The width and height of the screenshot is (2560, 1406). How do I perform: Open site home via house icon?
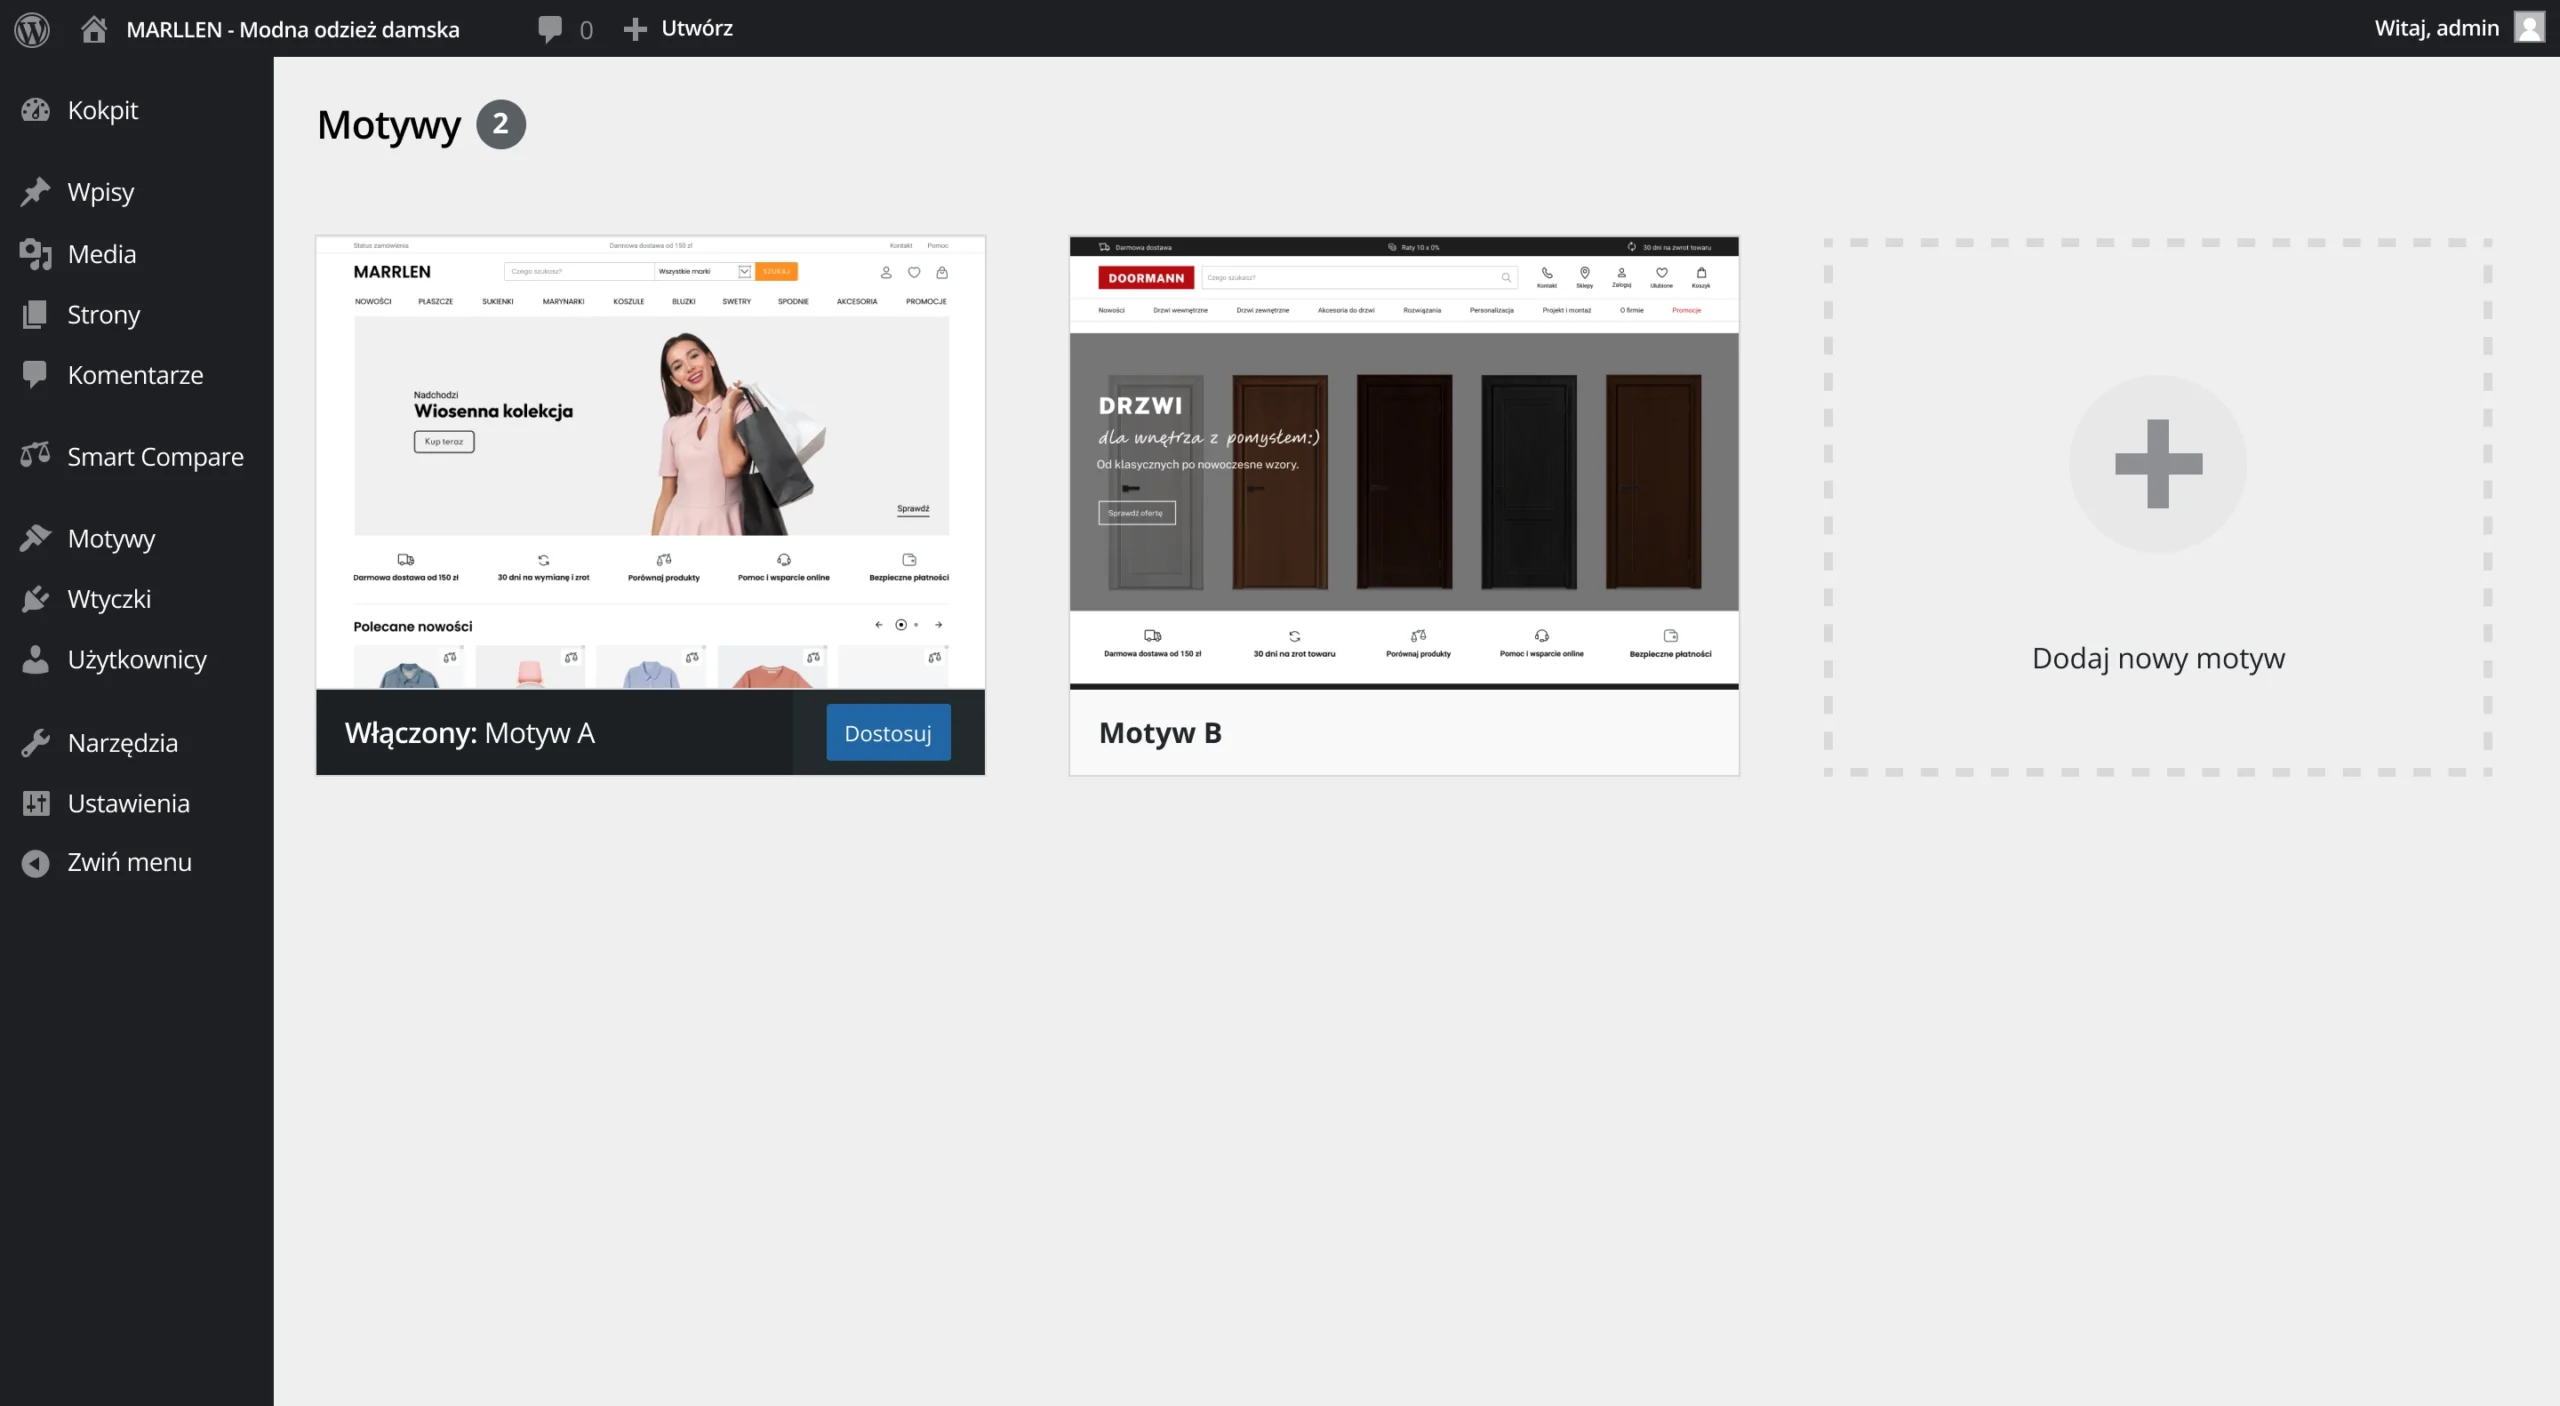(94, 29)
